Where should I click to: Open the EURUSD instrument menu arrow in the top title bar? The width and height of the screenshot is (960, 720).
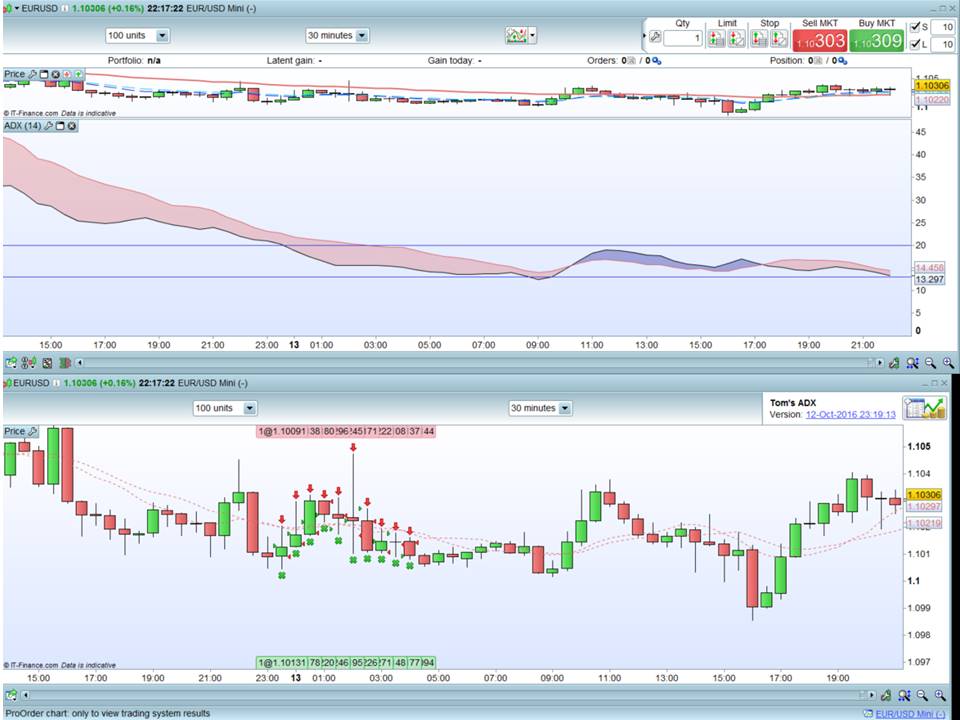point(17,9)
